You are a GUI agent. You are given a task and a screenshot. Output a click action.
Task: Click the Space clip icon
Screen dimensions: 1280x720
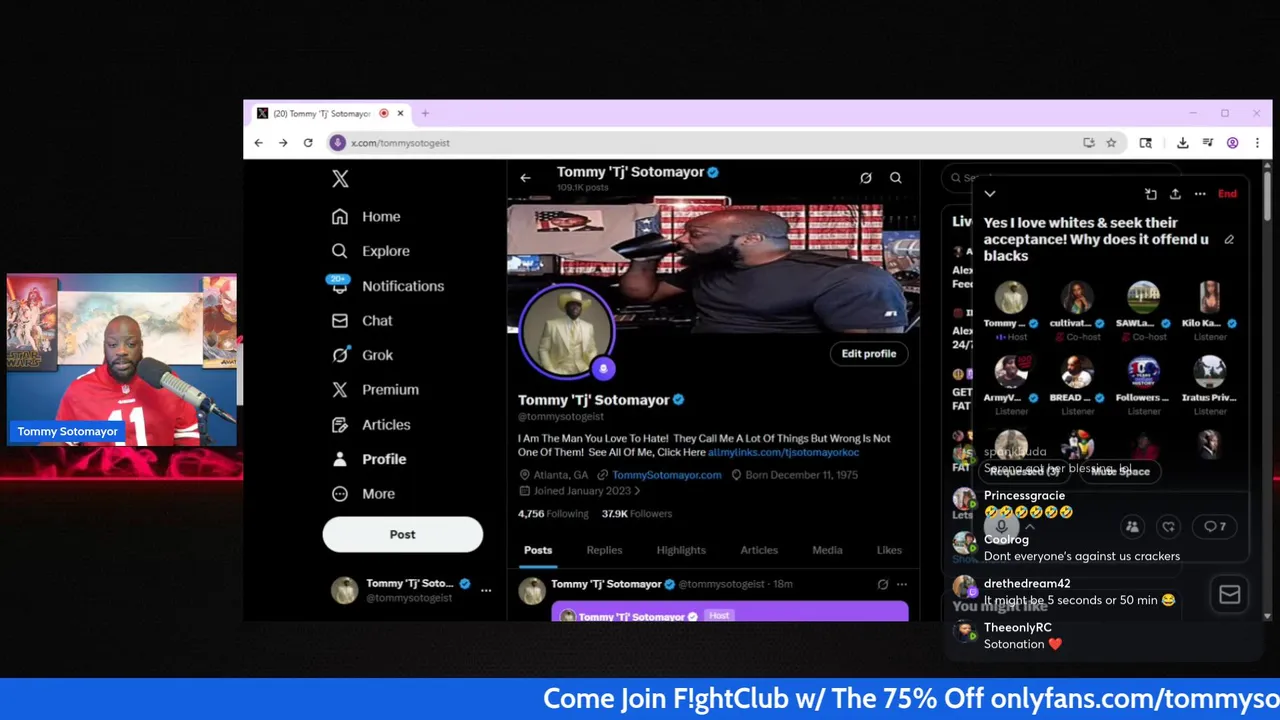(x=1151, y=194)
